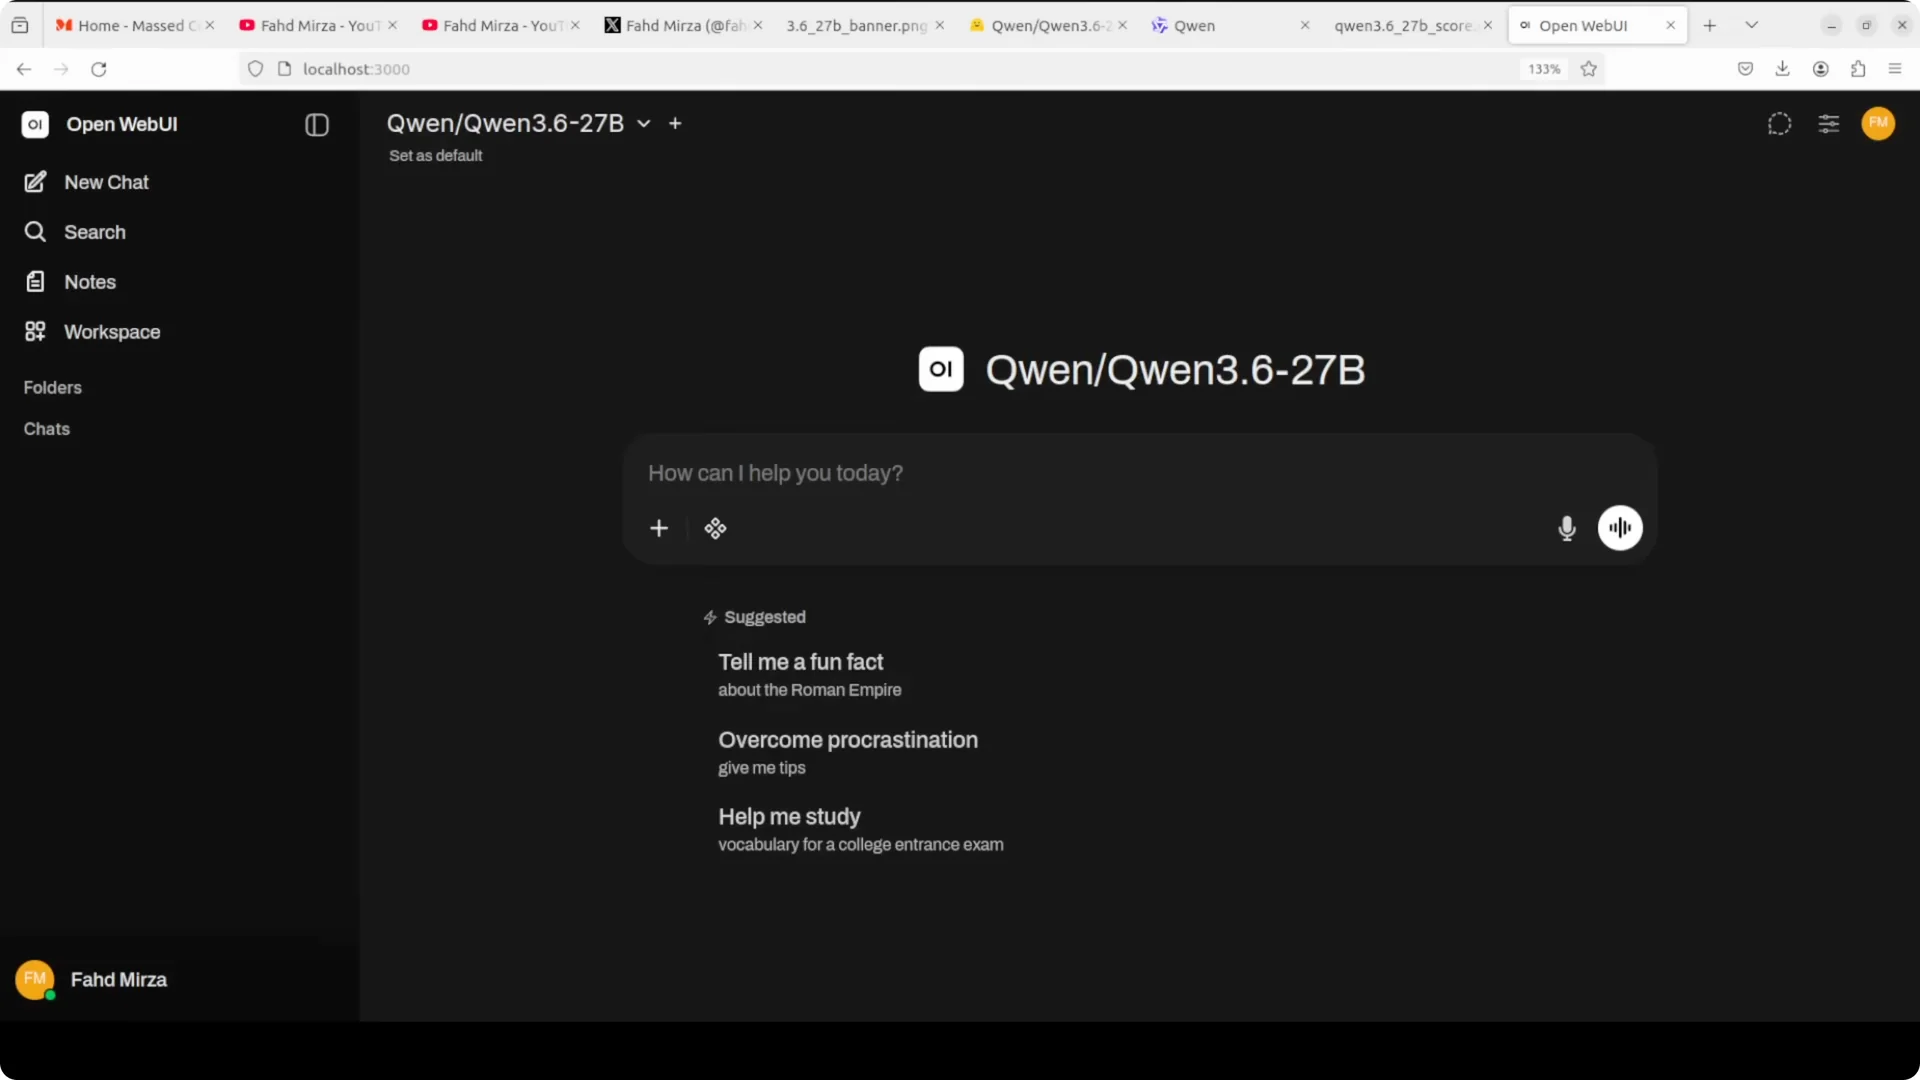Reload the localhost:3000 page
1920x1080 pixels.
(x=98, y=69)
